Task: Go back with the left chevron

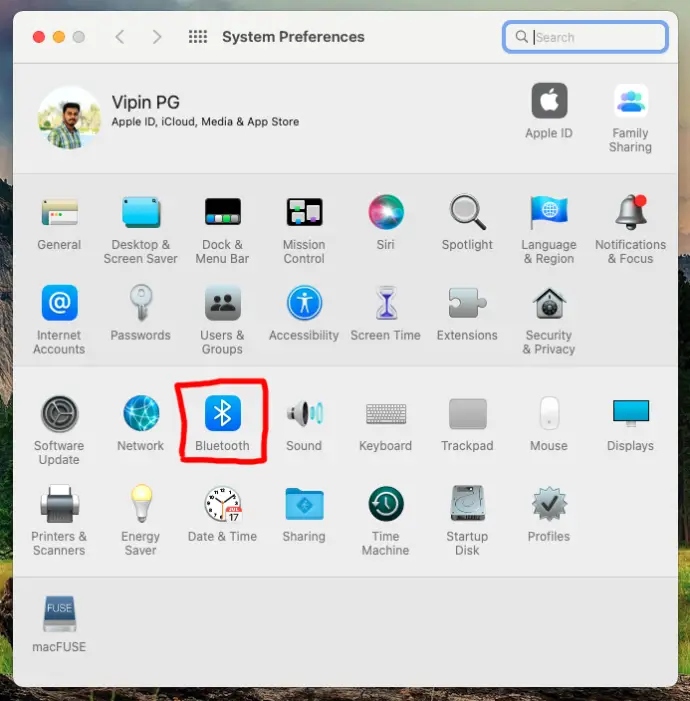Action: 119,37
